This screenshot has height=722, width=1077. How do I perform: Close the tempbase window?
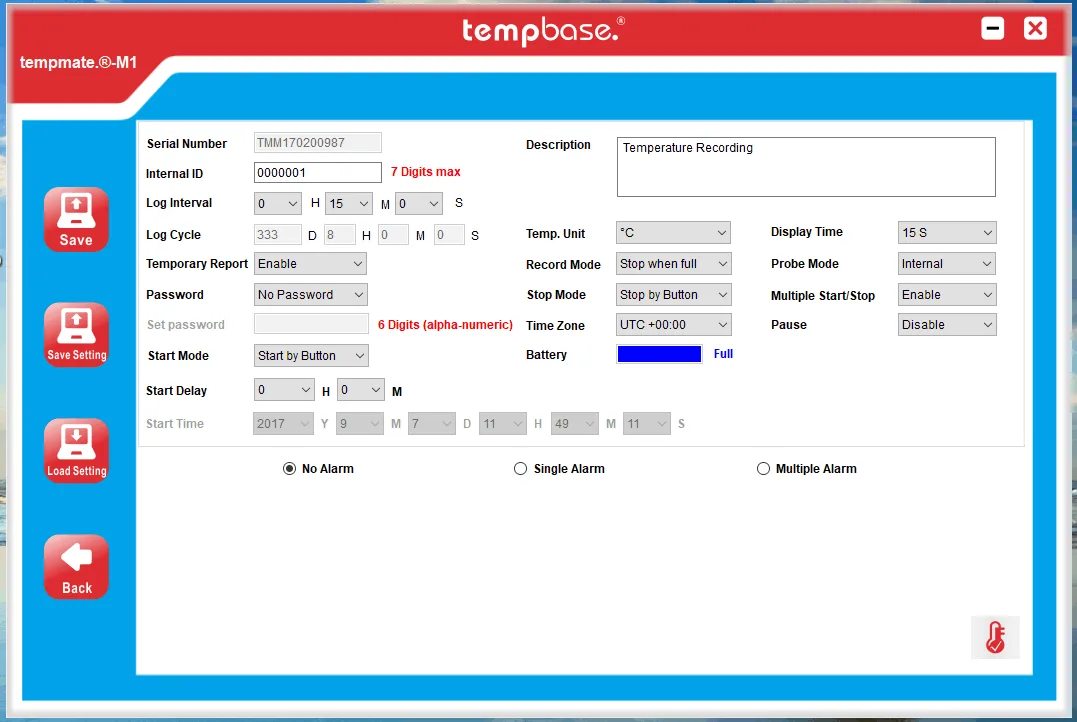click(x=1035, y=29)
